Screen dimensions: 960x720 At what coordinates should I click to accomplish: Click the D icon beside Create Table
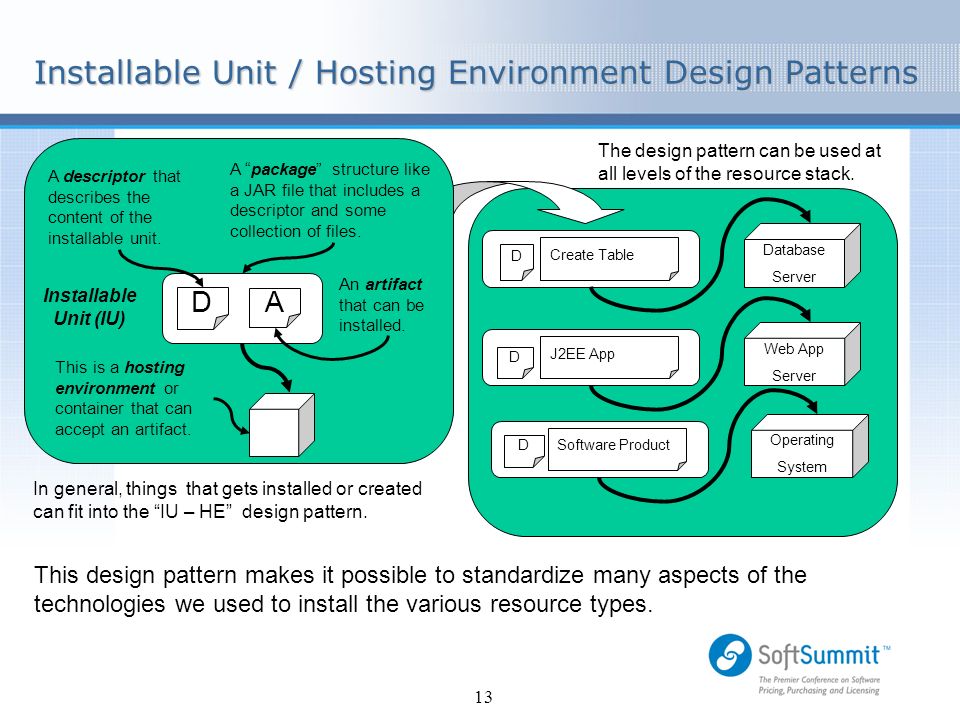coord(517,262)
